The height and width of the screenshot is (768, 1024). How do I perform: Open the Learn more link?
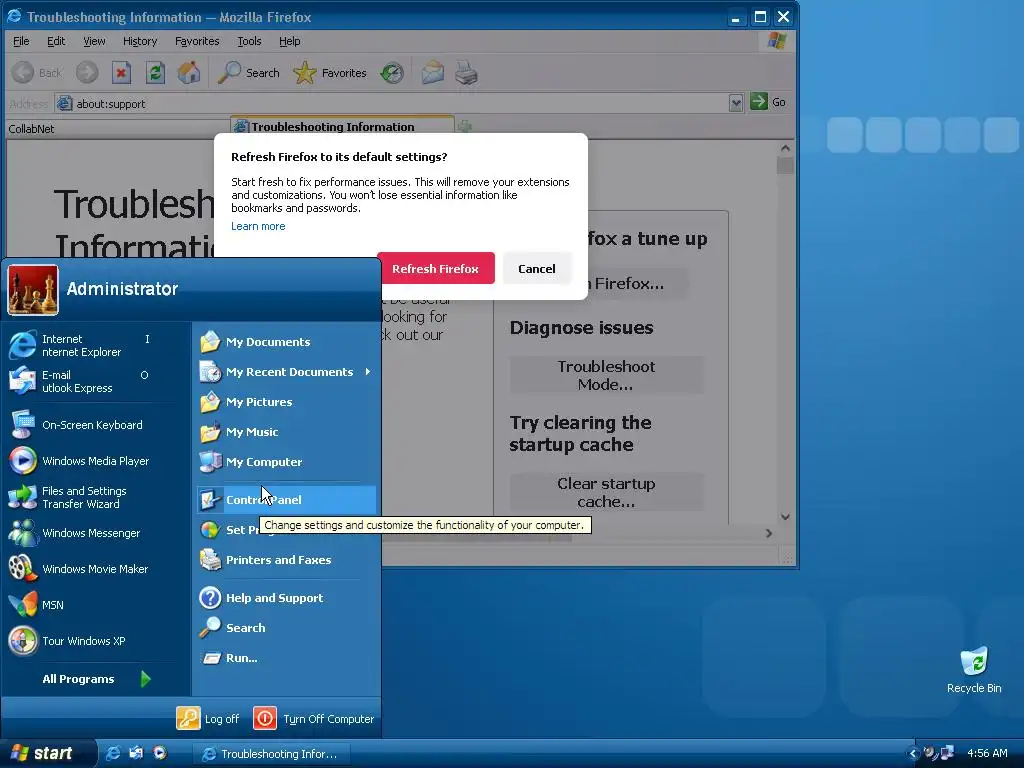258,226
